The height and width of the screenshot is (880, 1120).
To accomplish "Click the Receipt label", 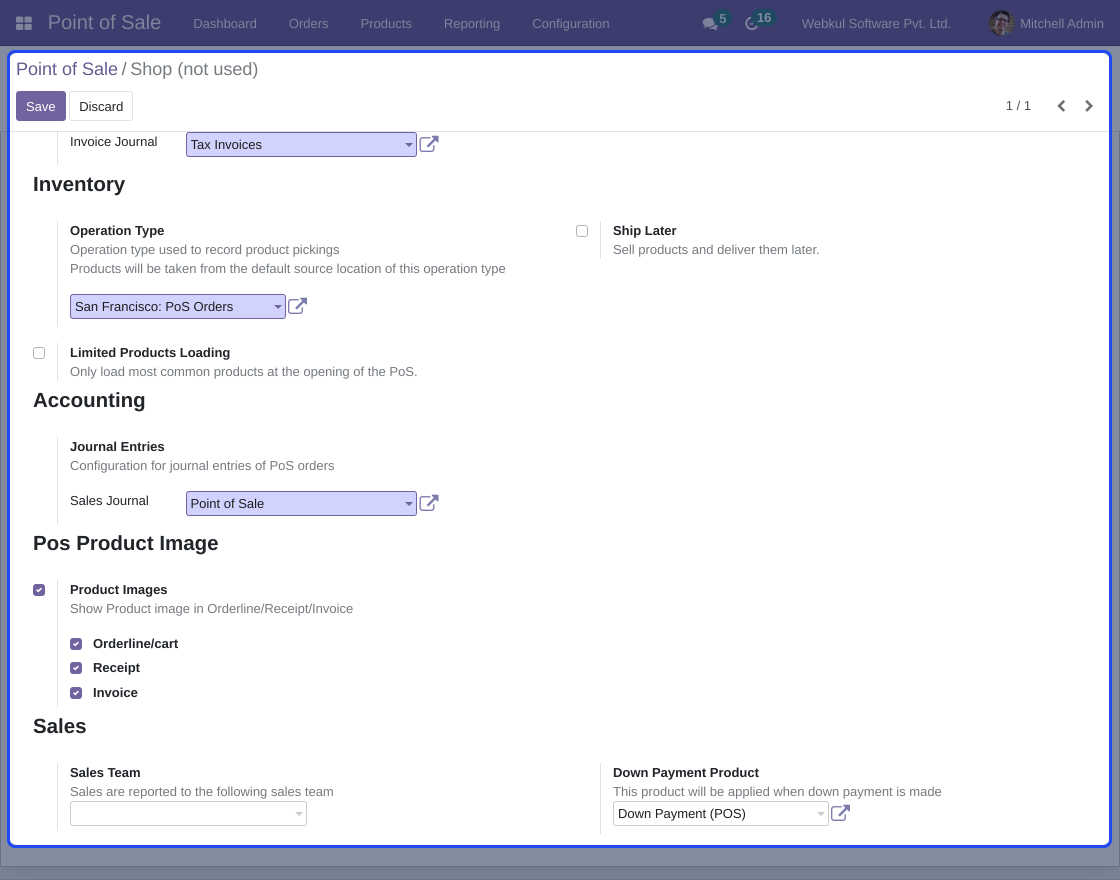I will pyautogui.click(x=116, y=668).
